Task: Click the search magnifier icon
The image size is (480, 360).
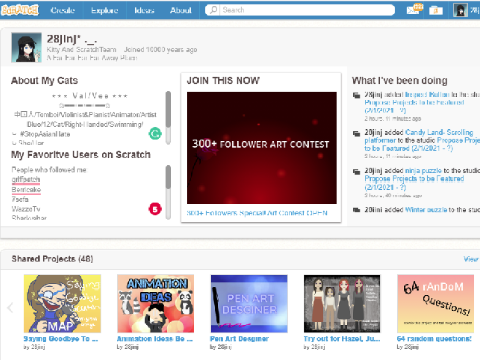Action: [213, 10]
